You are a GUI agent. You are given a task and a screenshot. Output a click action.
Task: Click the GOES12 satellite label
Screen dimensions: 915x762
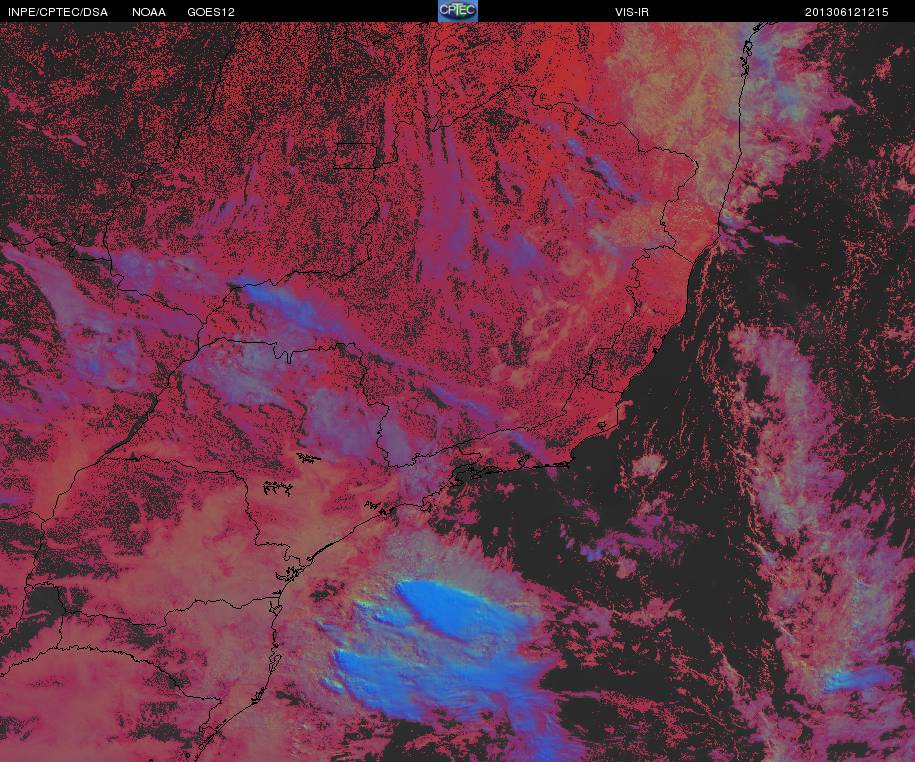point(211,12)
